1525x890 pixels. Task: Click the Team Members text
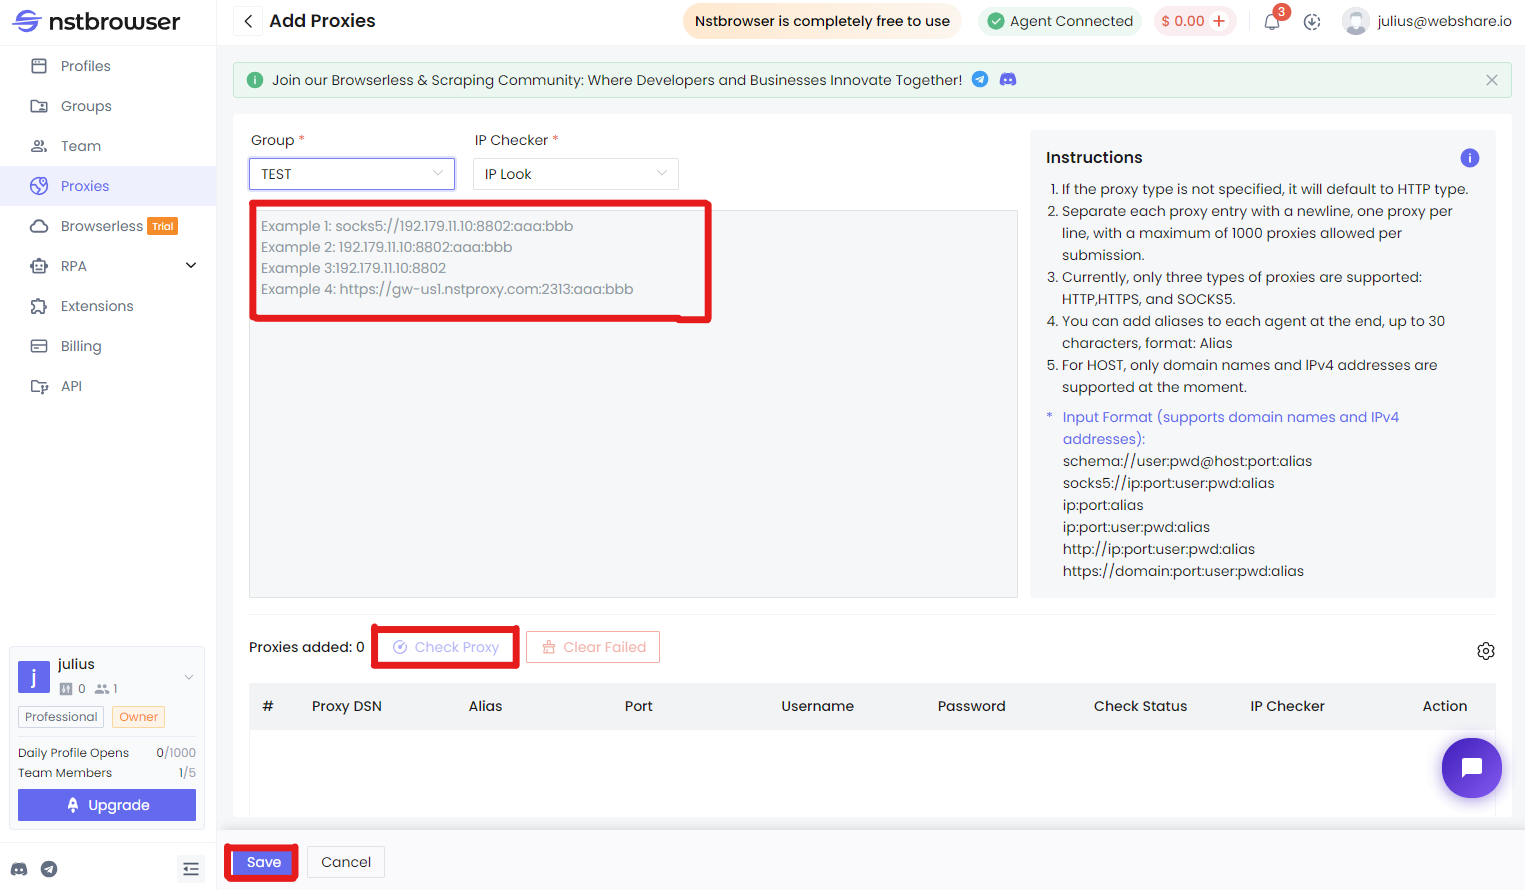coord(65,773)
